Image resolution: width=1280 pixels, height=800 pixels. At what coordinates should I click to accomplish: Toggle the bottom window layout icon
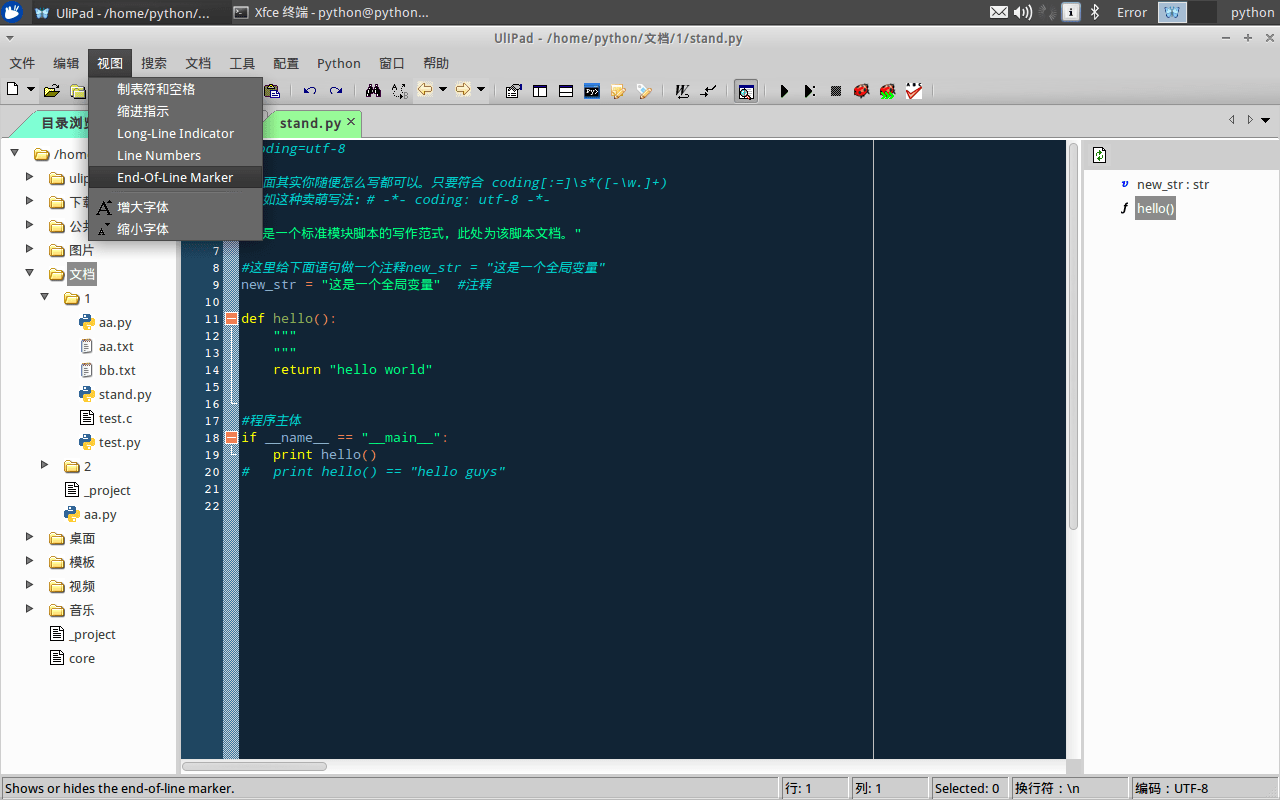tap(566, 91)
